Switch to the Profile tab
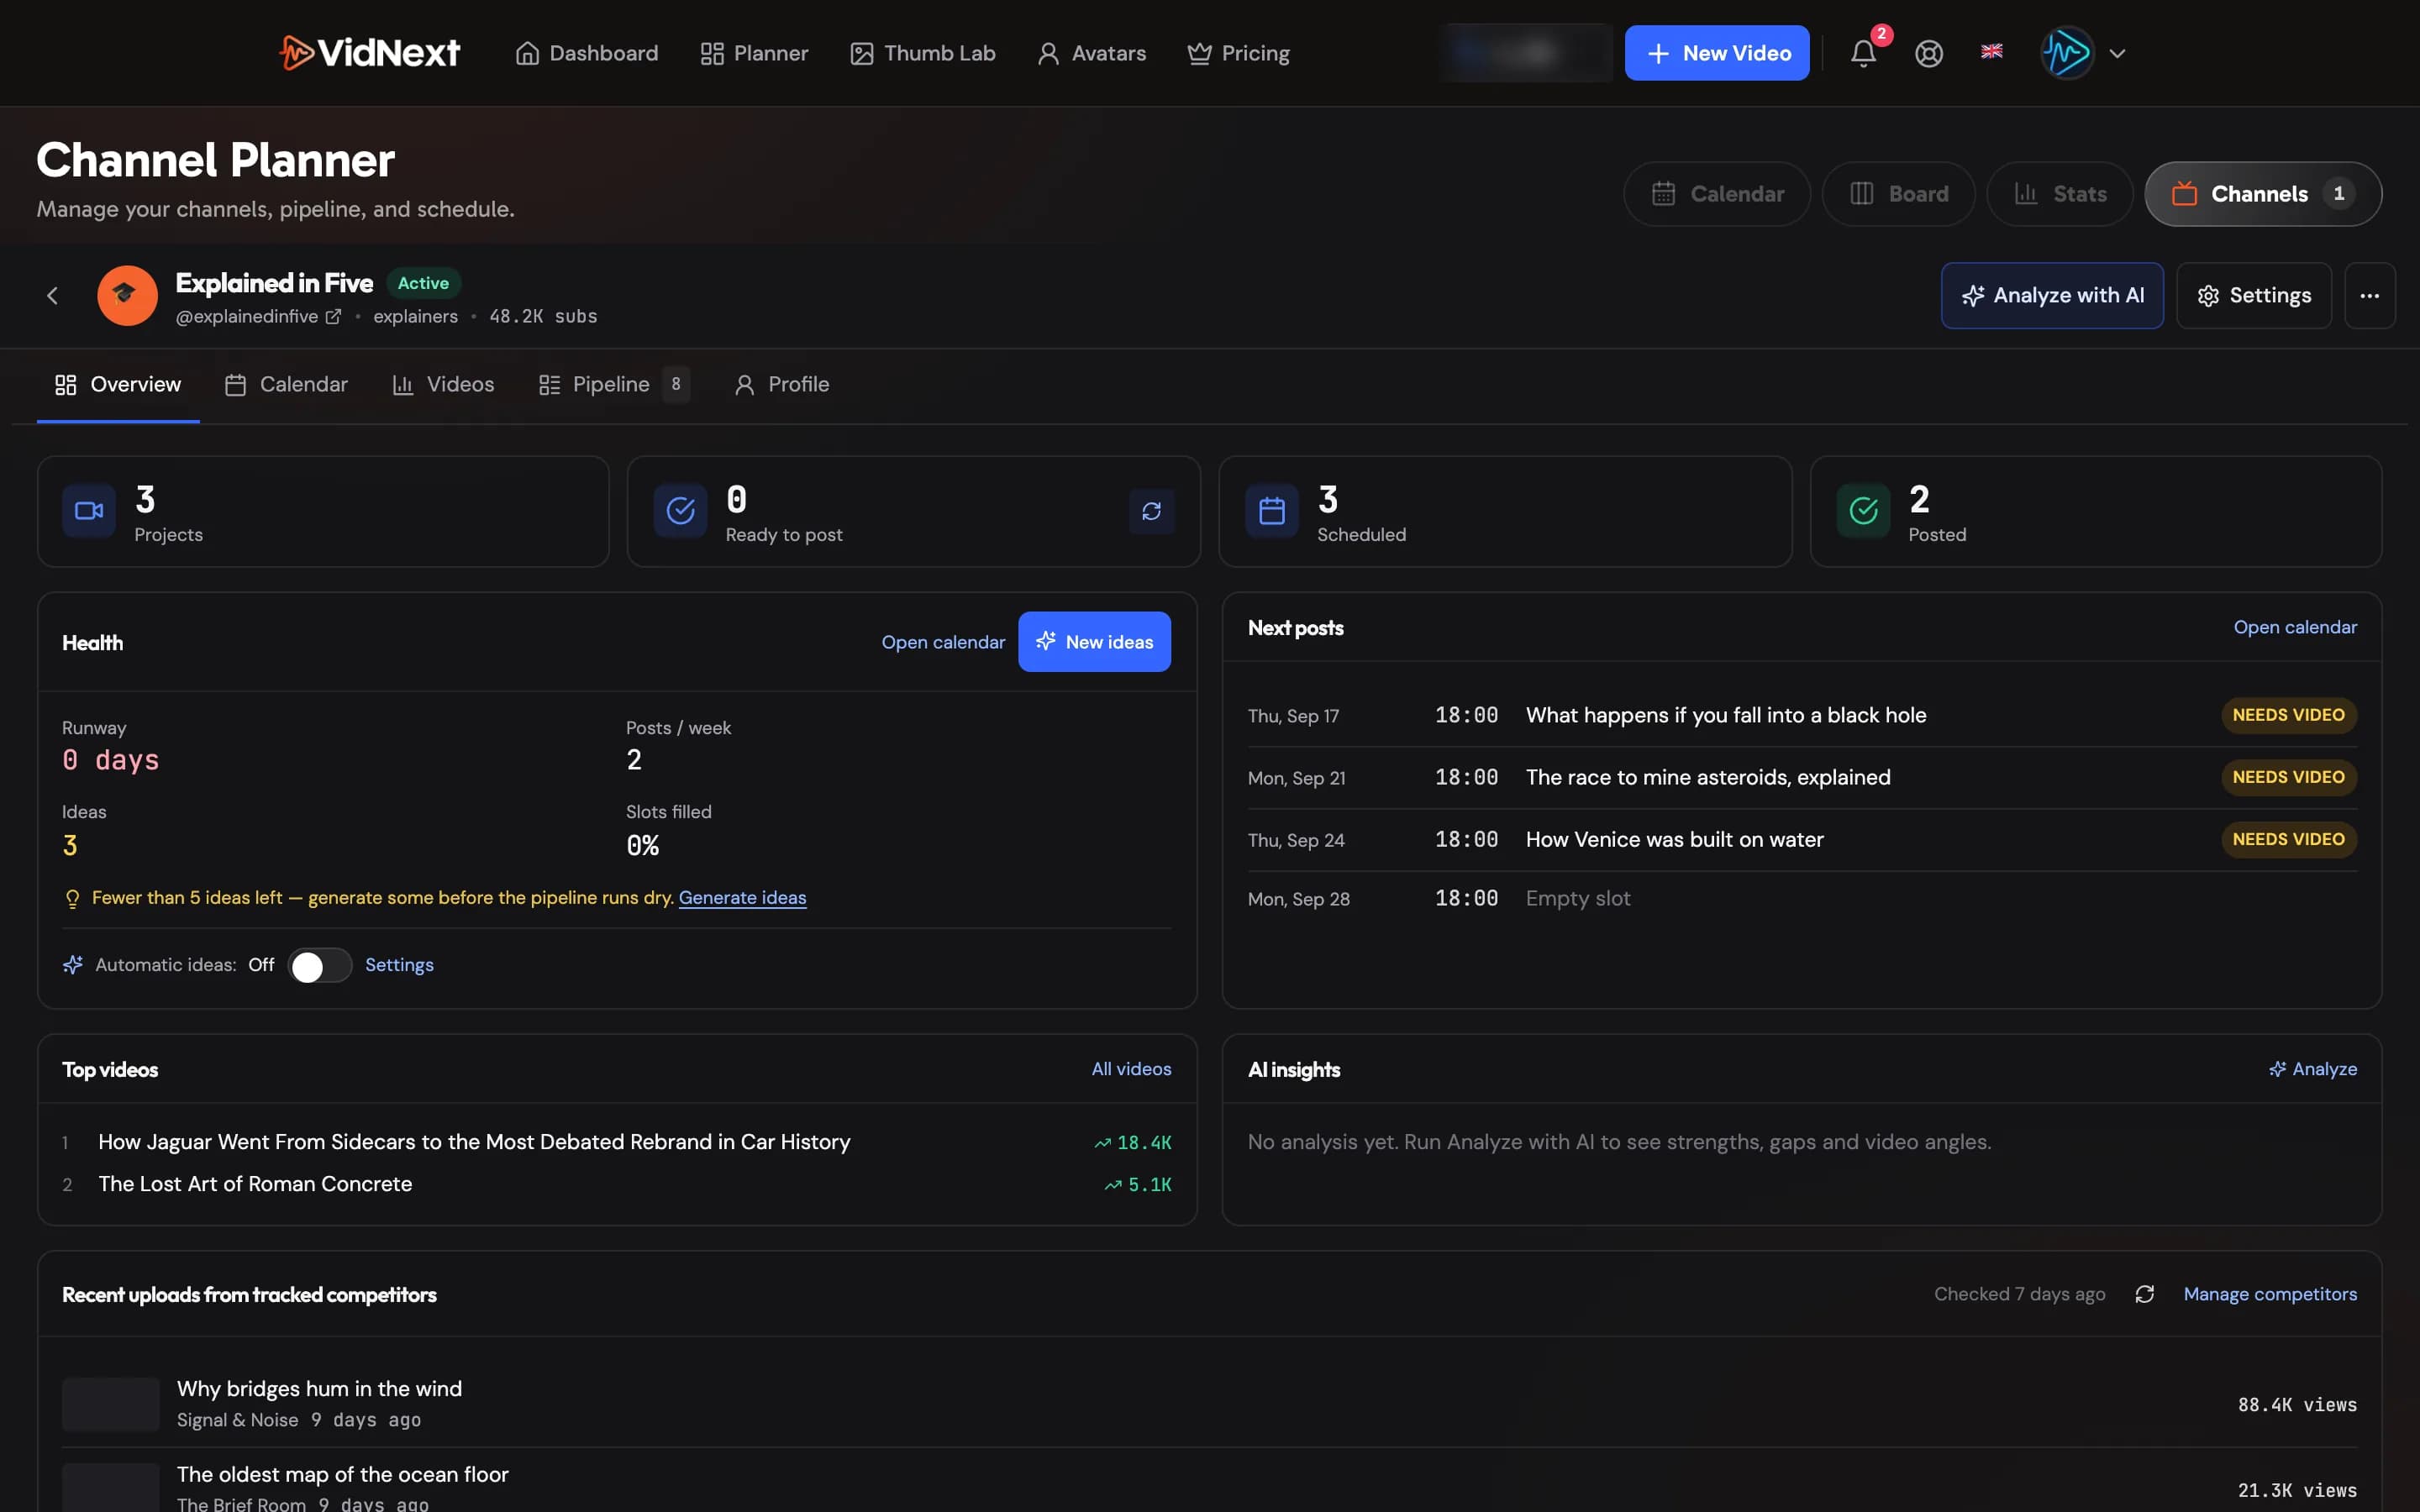Image resolution: width=2420 pixels, height=1512 pixels. pos(782,385)
